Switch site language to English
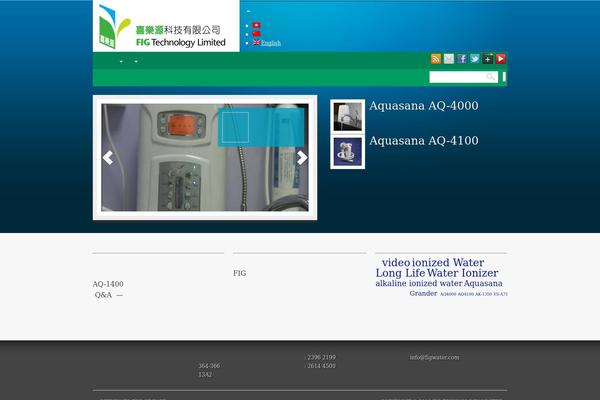The image size is (600, 400). pyautogui.click(x=271, y=43)
